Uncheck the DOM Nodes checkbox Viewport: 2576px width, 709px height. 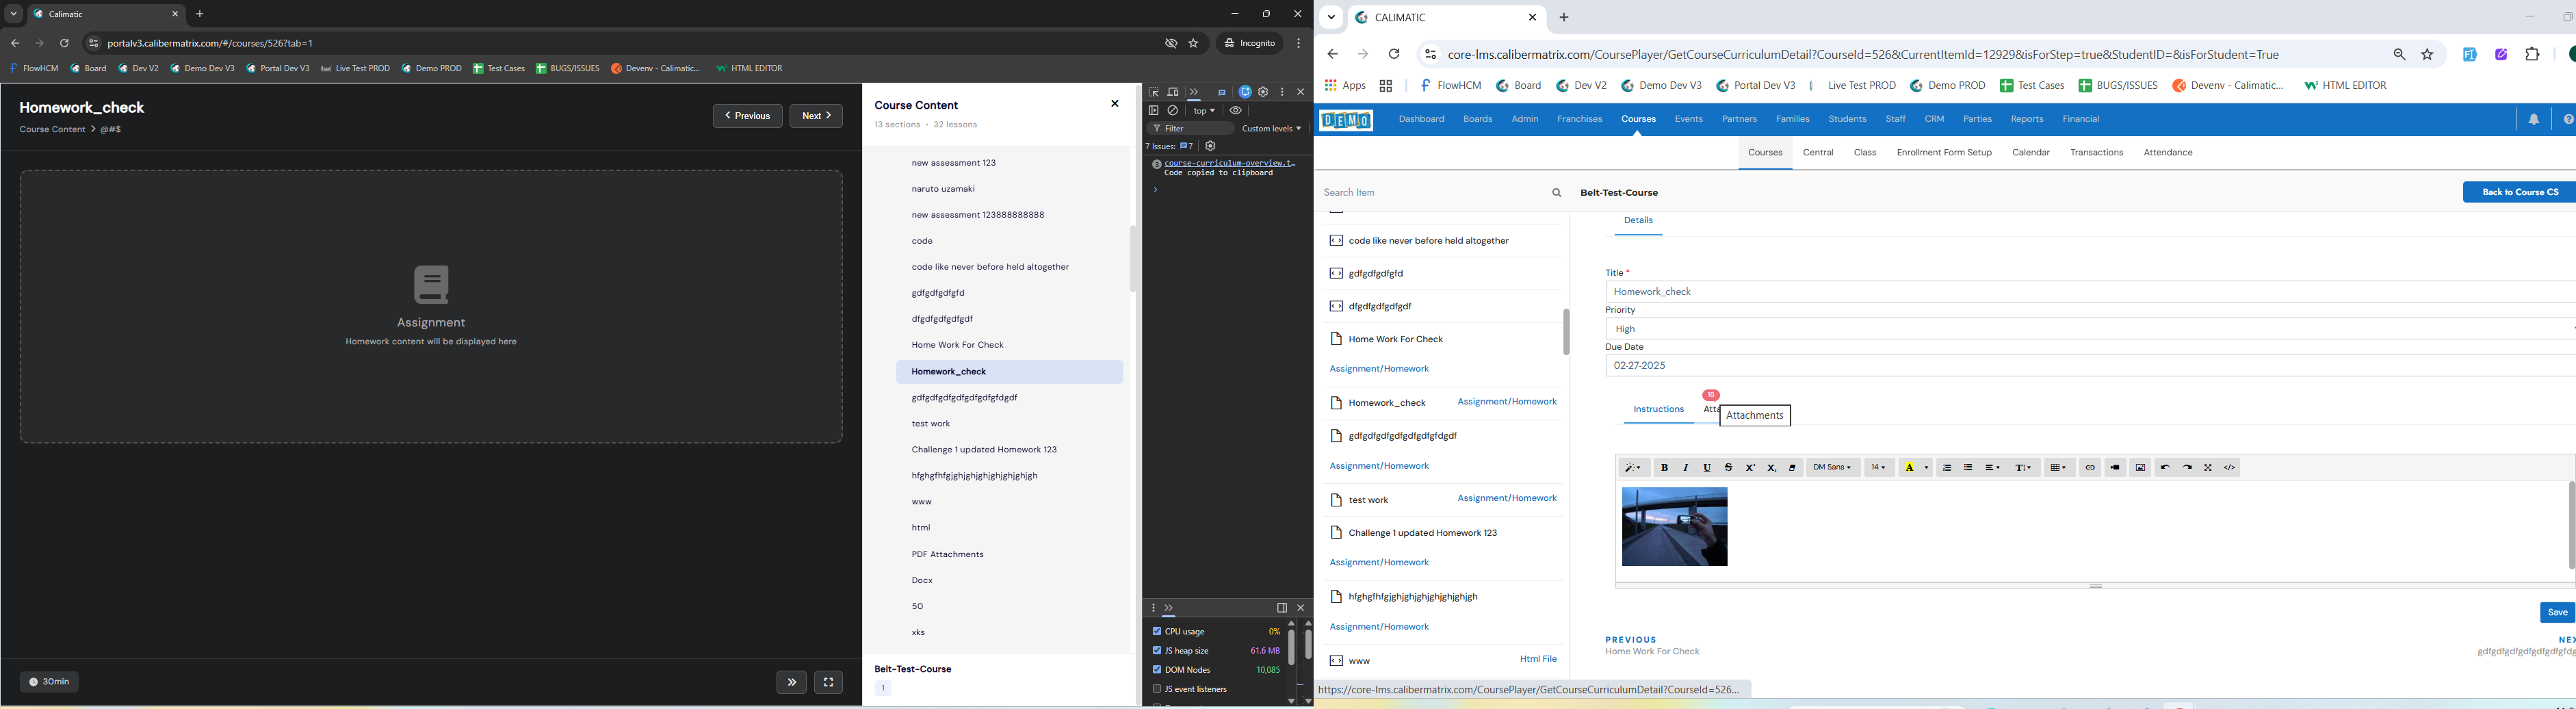[1157, 670]
